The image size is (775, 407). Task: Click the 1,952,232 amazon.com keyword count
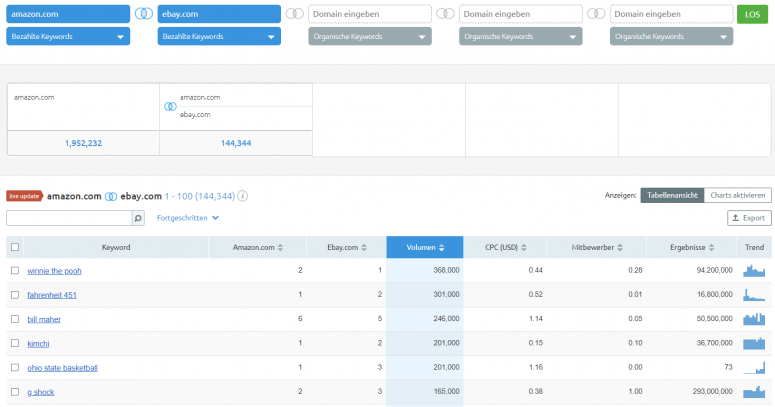pyautogui.click(x=83, y=143)
